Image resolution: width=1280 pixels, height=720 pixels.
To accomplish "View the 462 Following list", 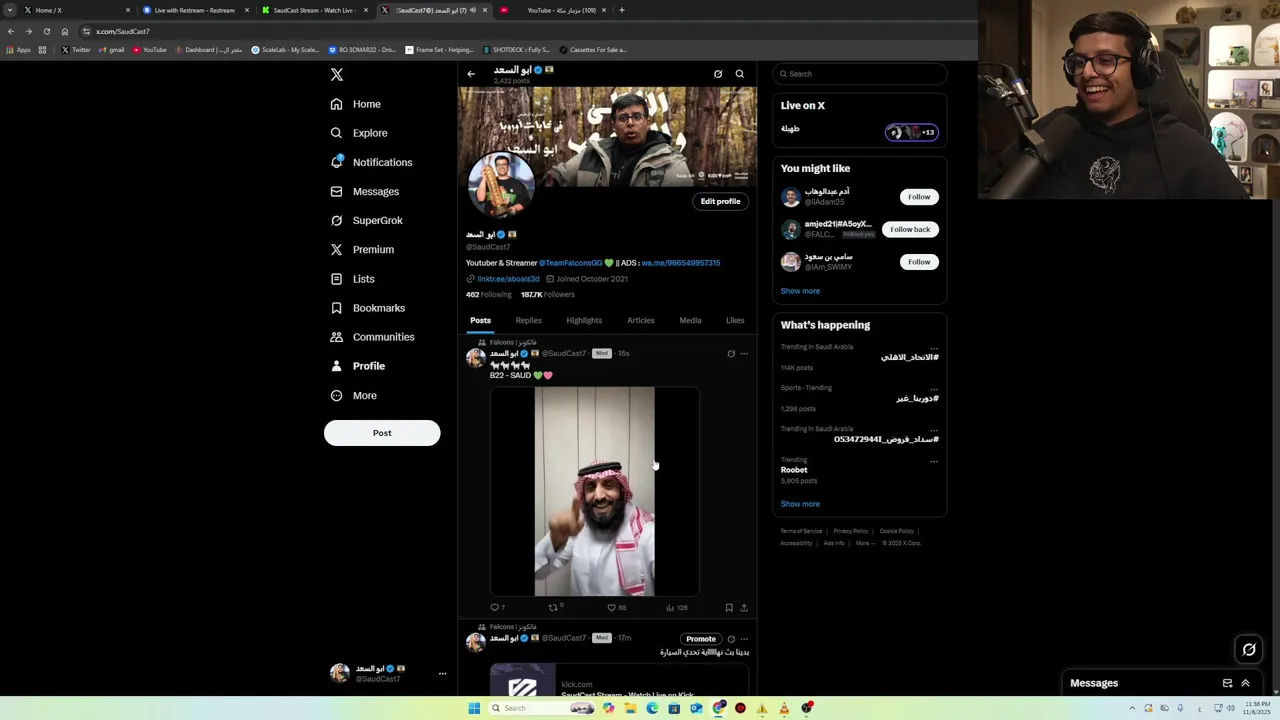I will pos(488,295).
